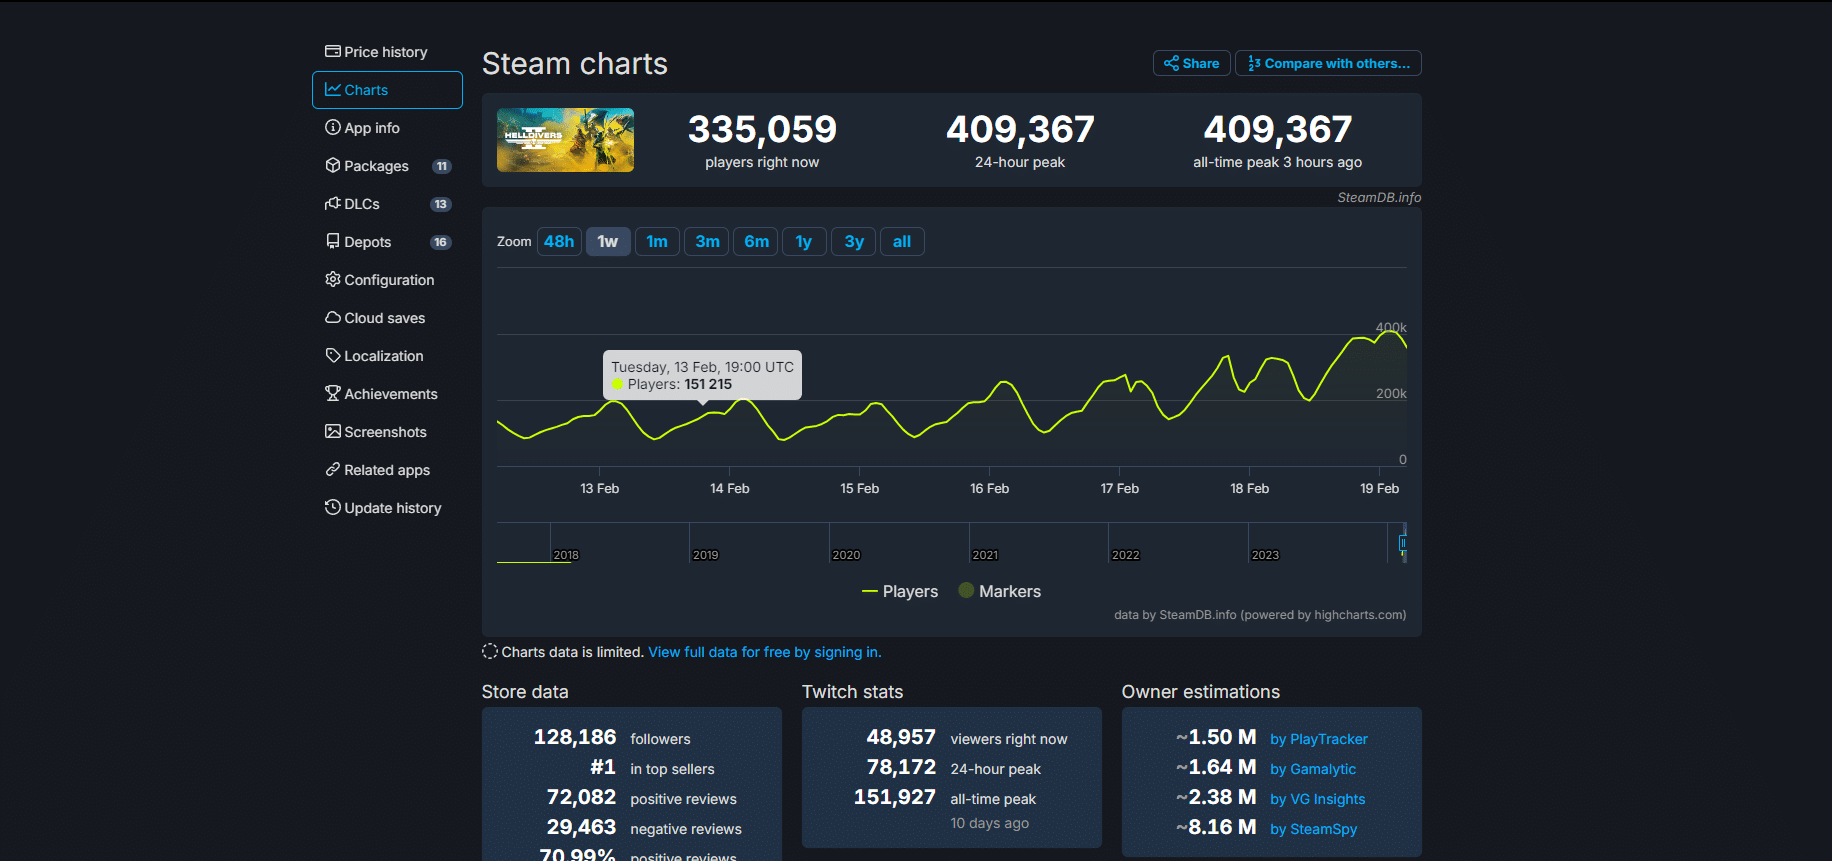1832x861 pixels.
Task: Select the 48h zoom range
Action: pyautogui.click(x=559, y=241)
